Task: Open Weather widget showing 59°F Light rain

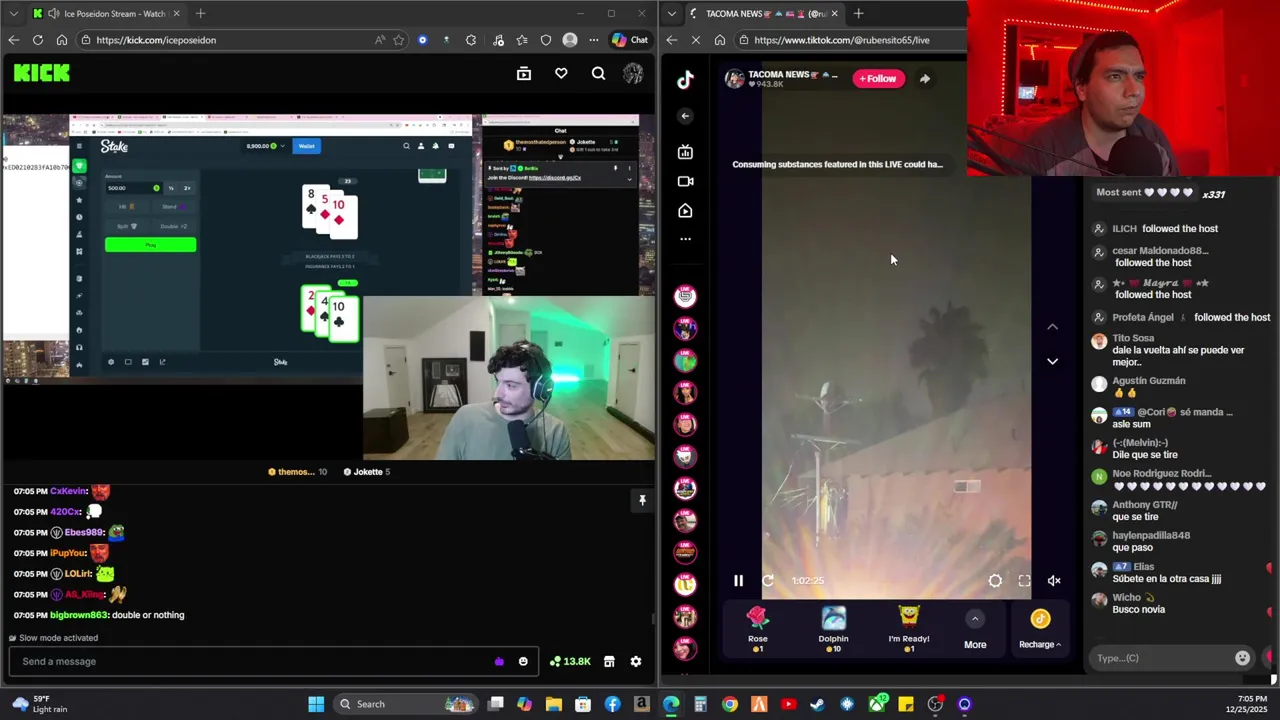Action: click(40, 704)
